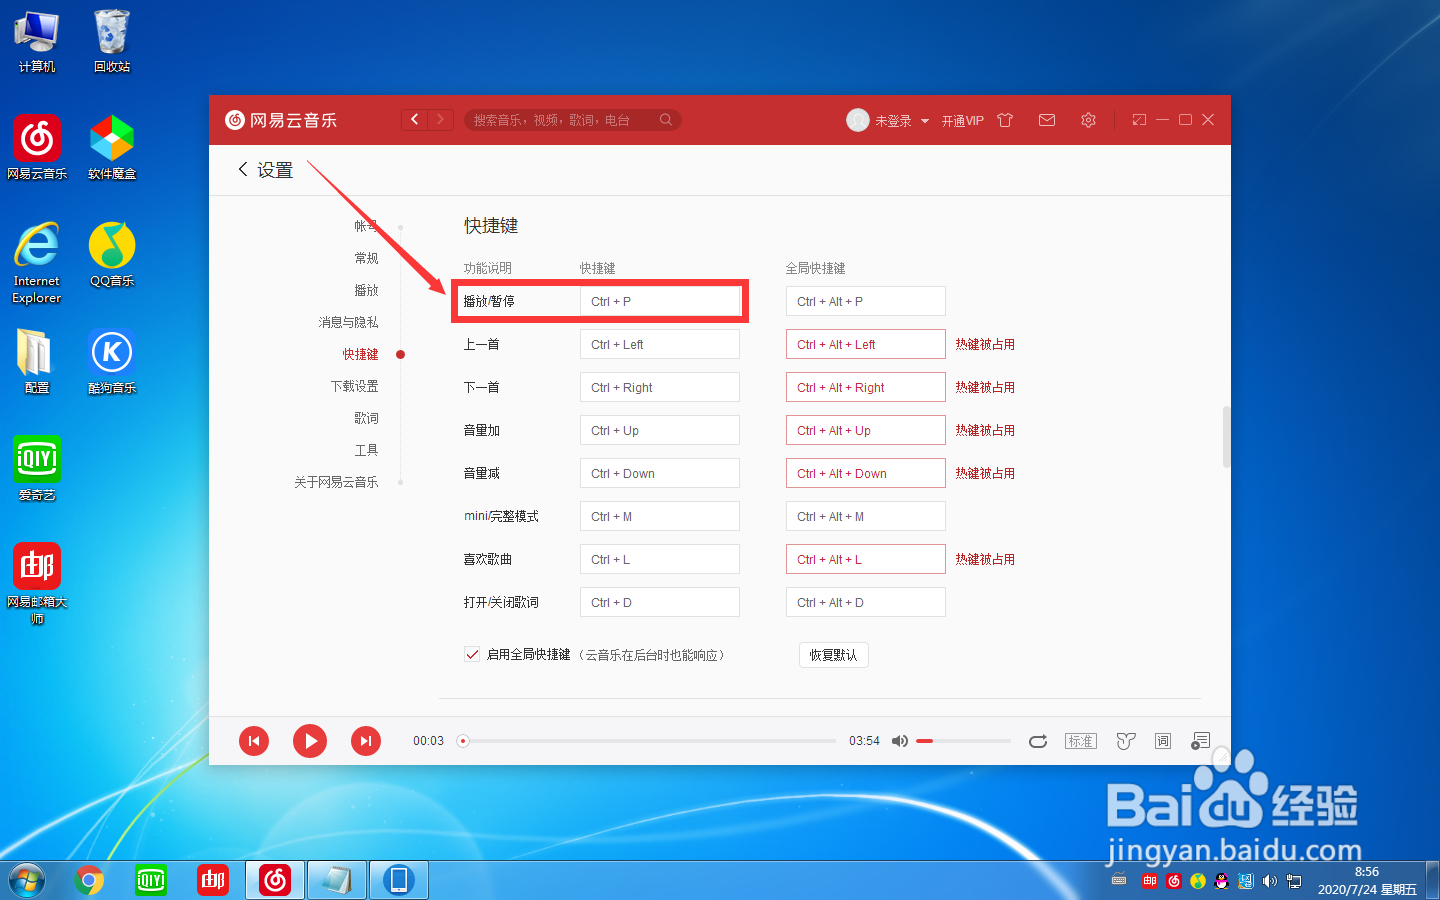Click the 恢复默认 button
This screenshot has height=900, width=1440.
(x=833, y=655)
